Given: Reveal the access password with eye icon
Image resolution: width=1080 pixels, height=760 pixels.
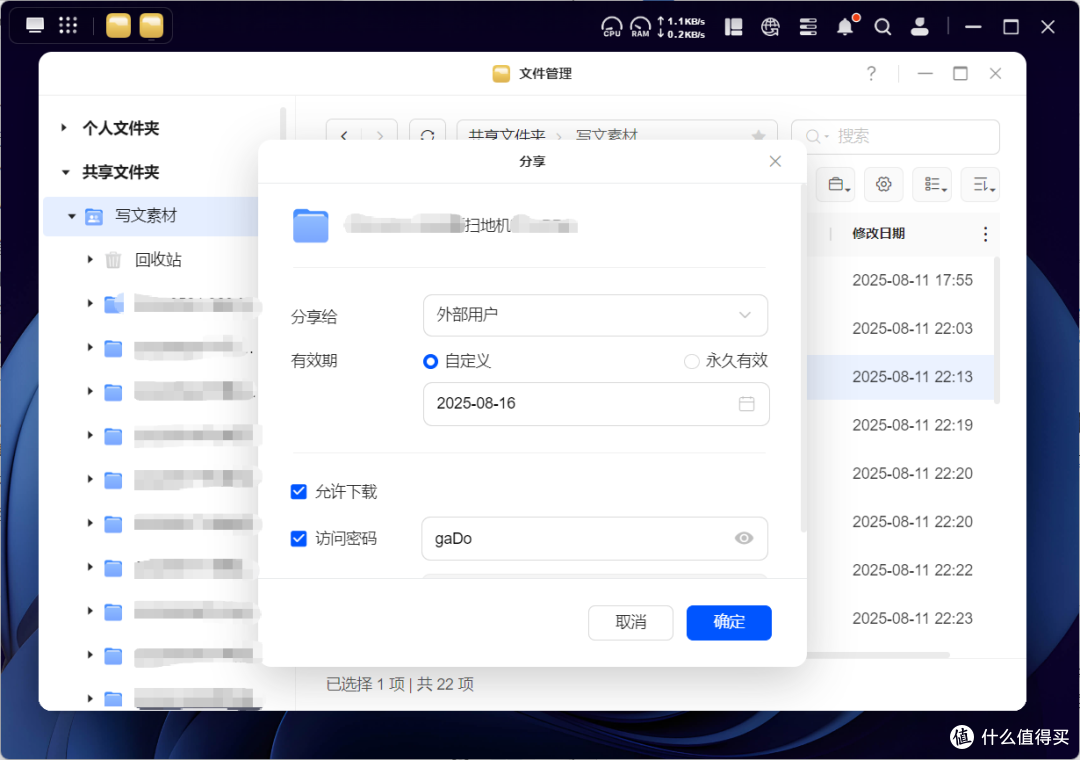Looking at the screenshot, I should click(744, 538).
